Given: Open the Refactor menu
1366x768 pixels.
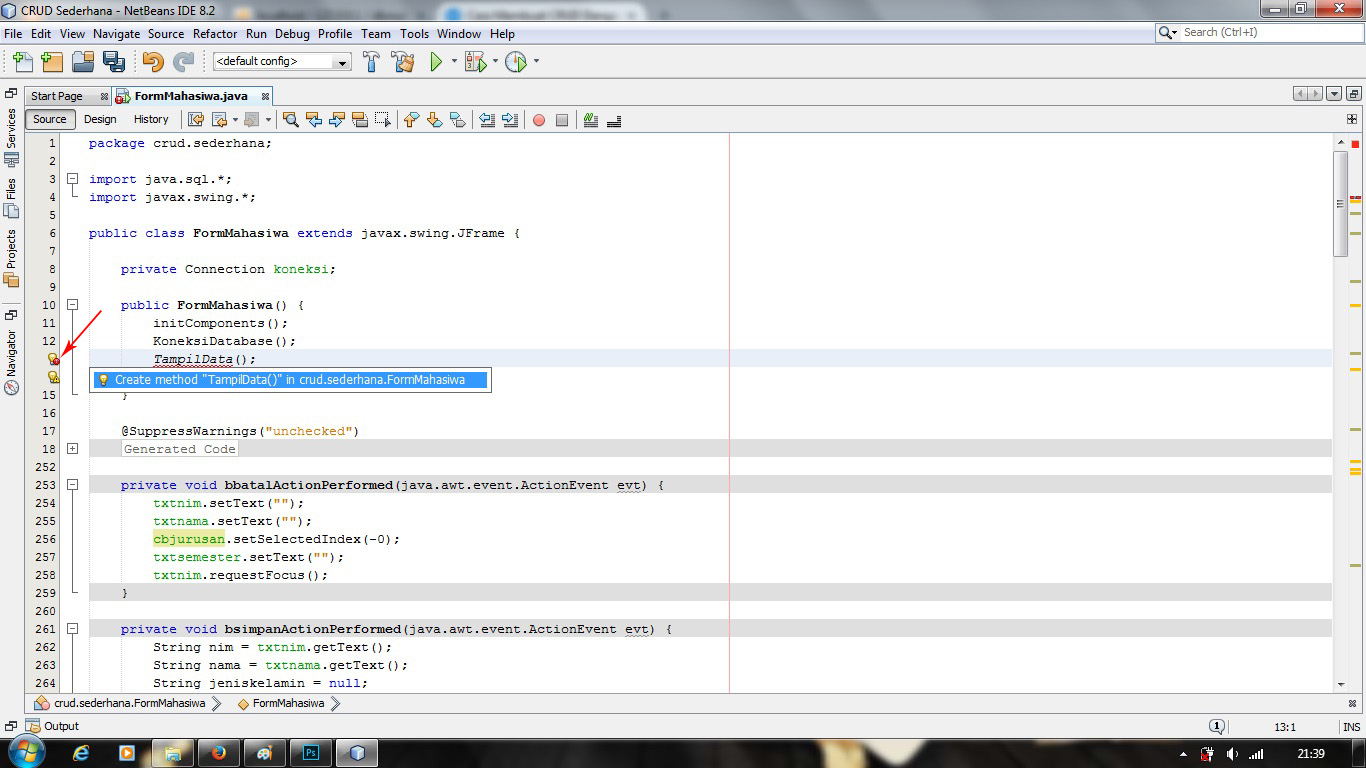Looking at the screenshot, I should coord(215,34).
